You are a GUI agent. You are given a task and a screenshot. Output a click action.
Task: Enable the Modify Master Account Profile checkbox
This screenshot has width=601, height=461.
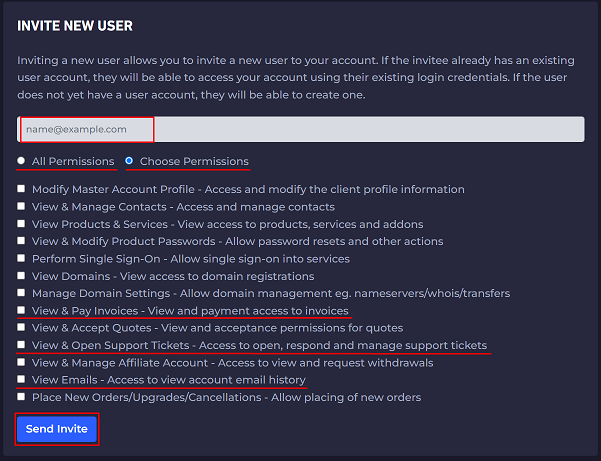point(22,189)
